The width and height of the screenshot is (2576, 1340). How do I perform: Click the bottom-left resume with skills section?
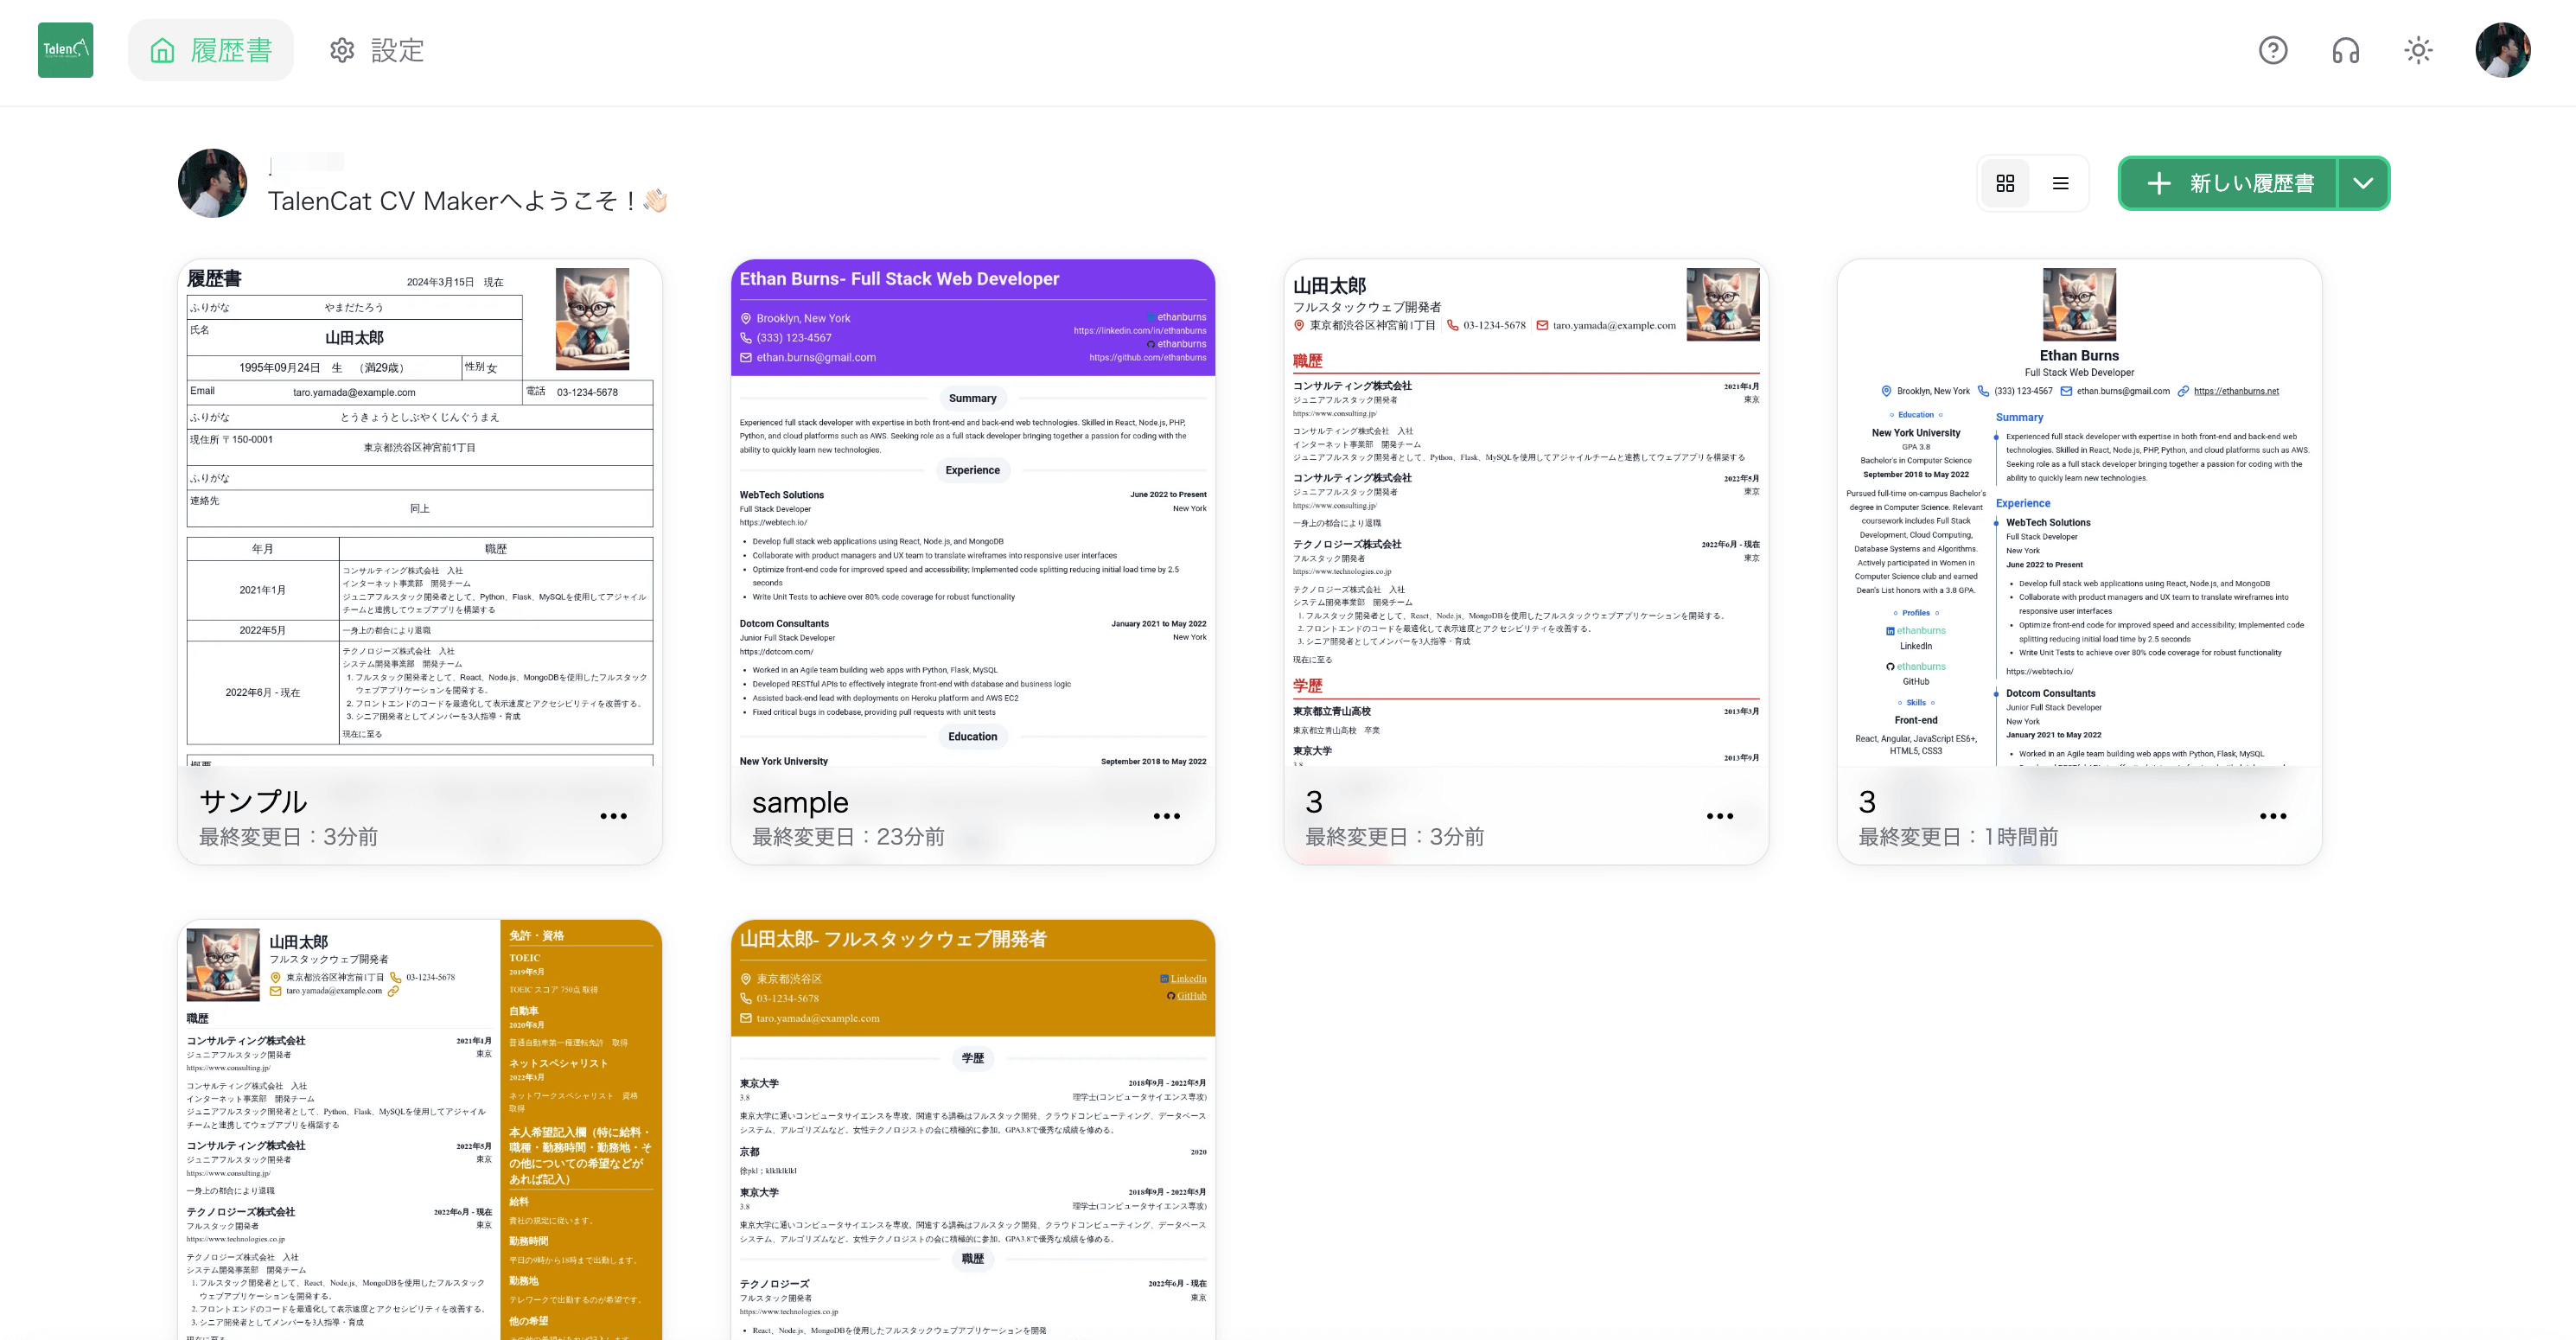[423, 1126]
